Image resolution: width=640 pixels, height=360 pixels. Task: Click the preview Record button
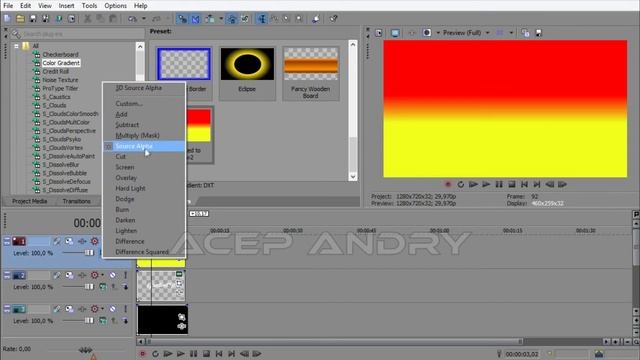(448, 184)
